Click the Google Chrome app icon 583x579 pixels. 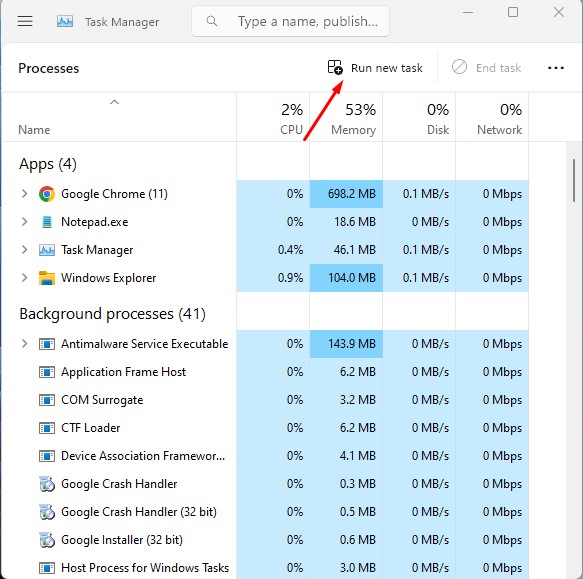point(47,194)
